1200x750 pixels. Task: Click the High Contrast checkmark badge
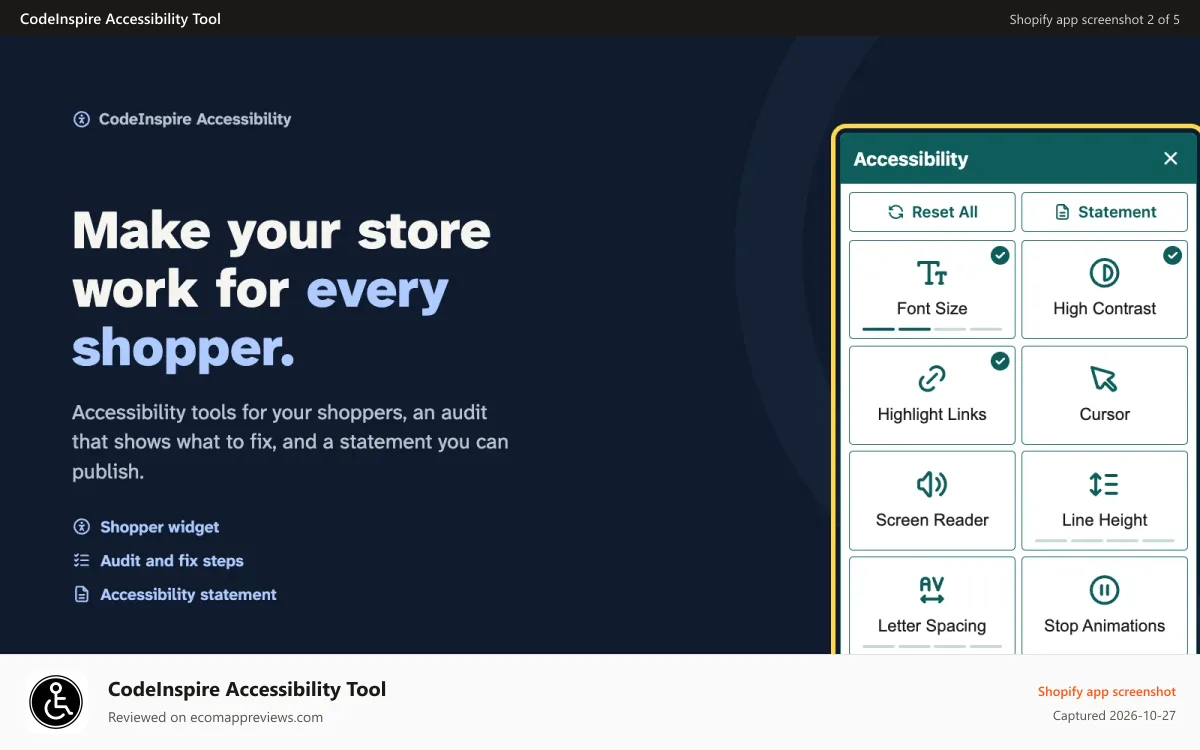coord(1172,256)
